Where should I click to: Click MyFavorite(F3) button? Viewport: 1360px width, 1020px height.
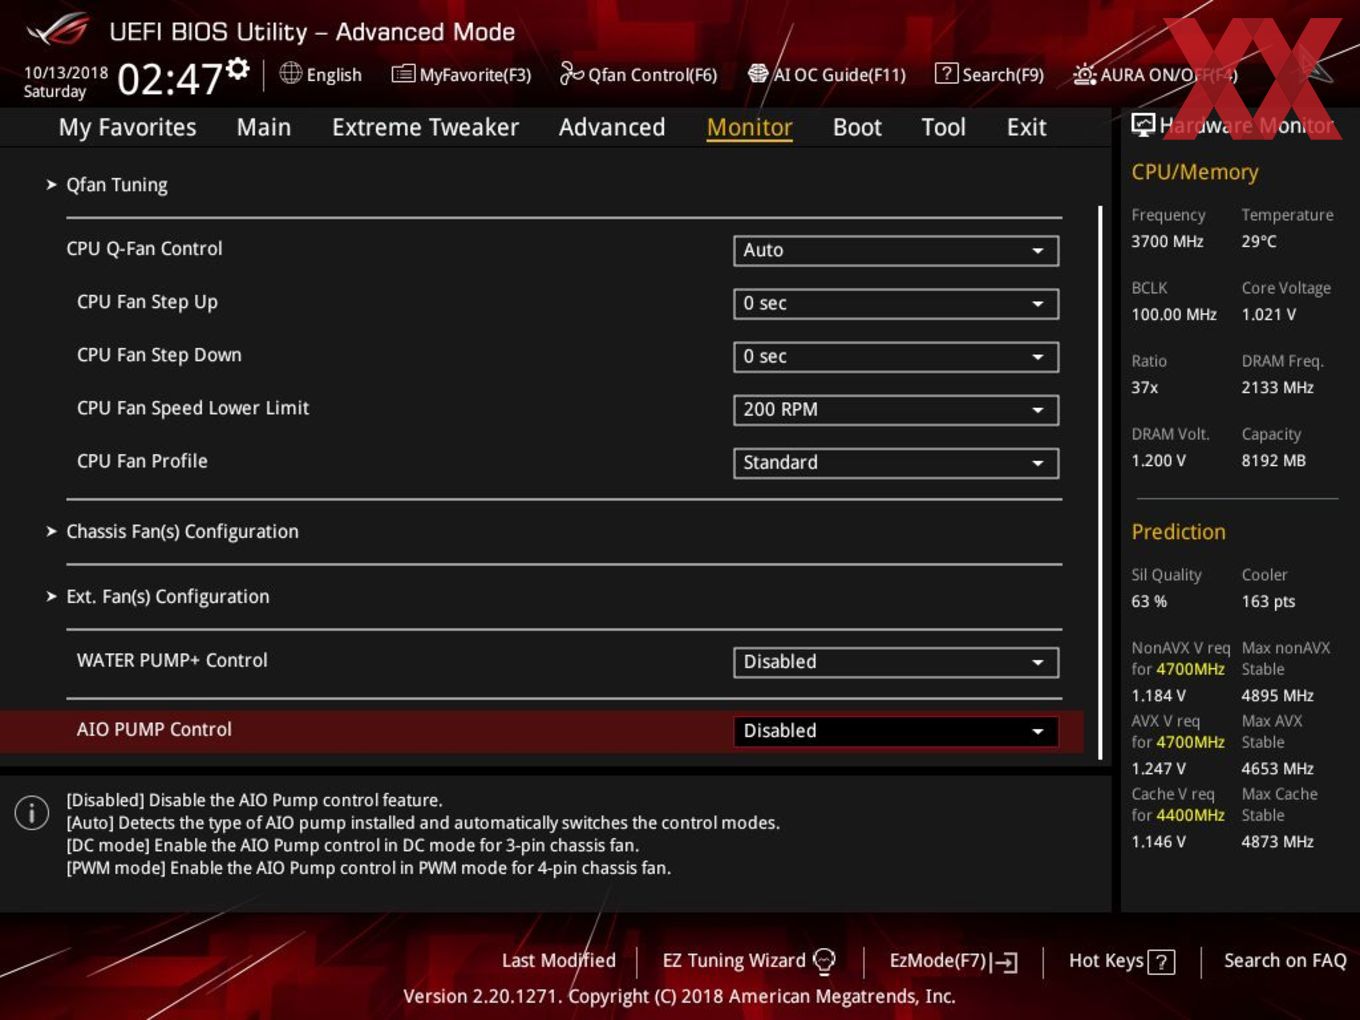click(461, 74)
